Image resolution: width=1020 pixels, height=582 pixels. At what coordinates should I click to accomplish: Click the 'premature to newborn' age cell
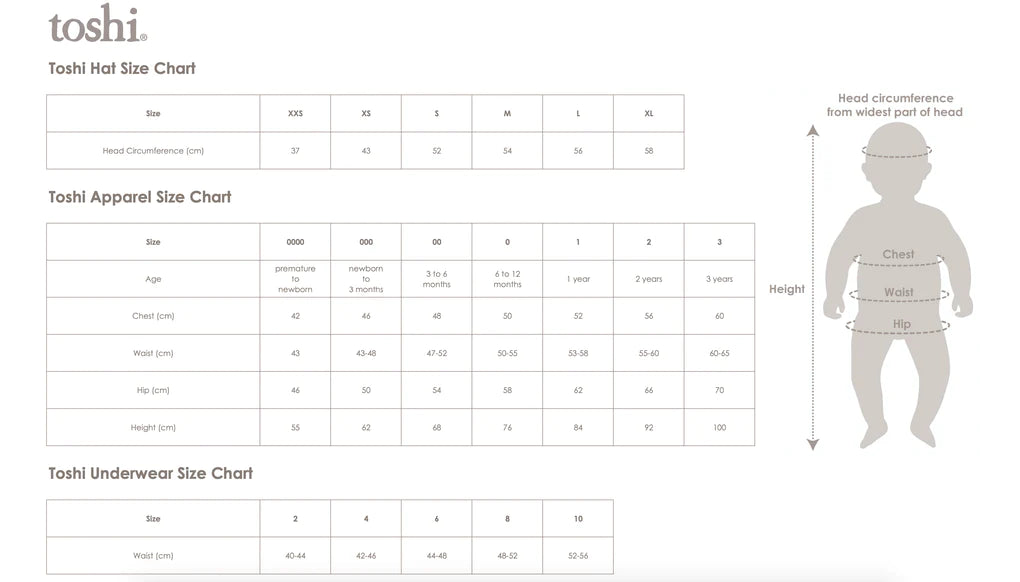pyautogui.click(x=295, y=279)
